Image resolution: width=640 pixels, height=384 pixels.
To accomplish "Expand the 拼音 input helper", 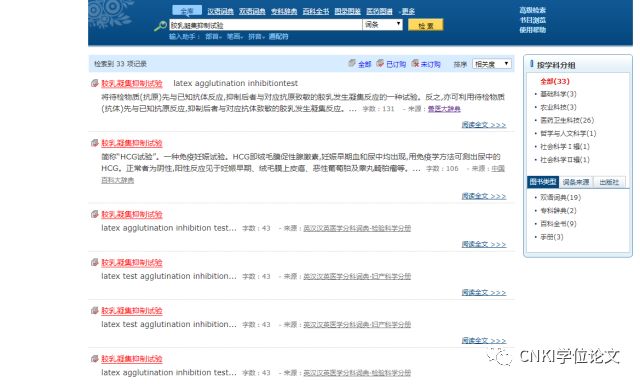I will click(256, 37).
